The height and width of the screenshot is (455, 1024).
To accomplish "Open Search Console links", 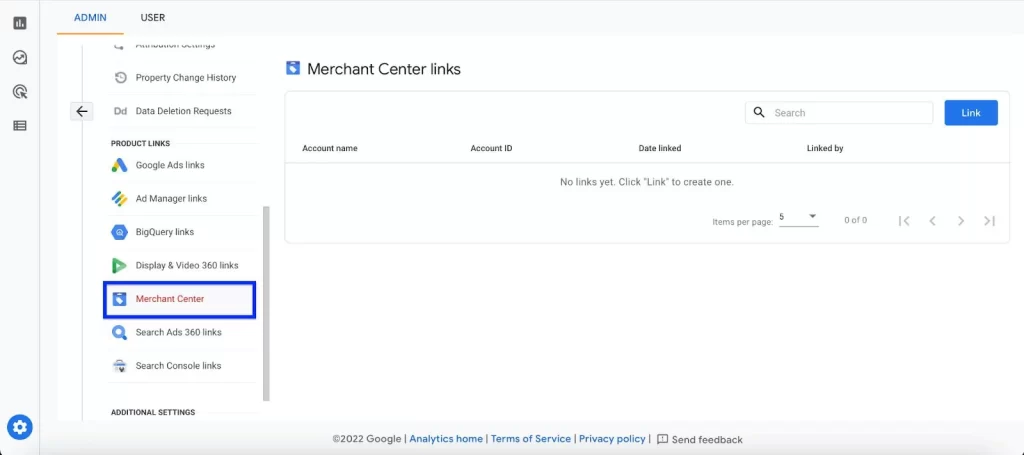I will click(178, 366).
